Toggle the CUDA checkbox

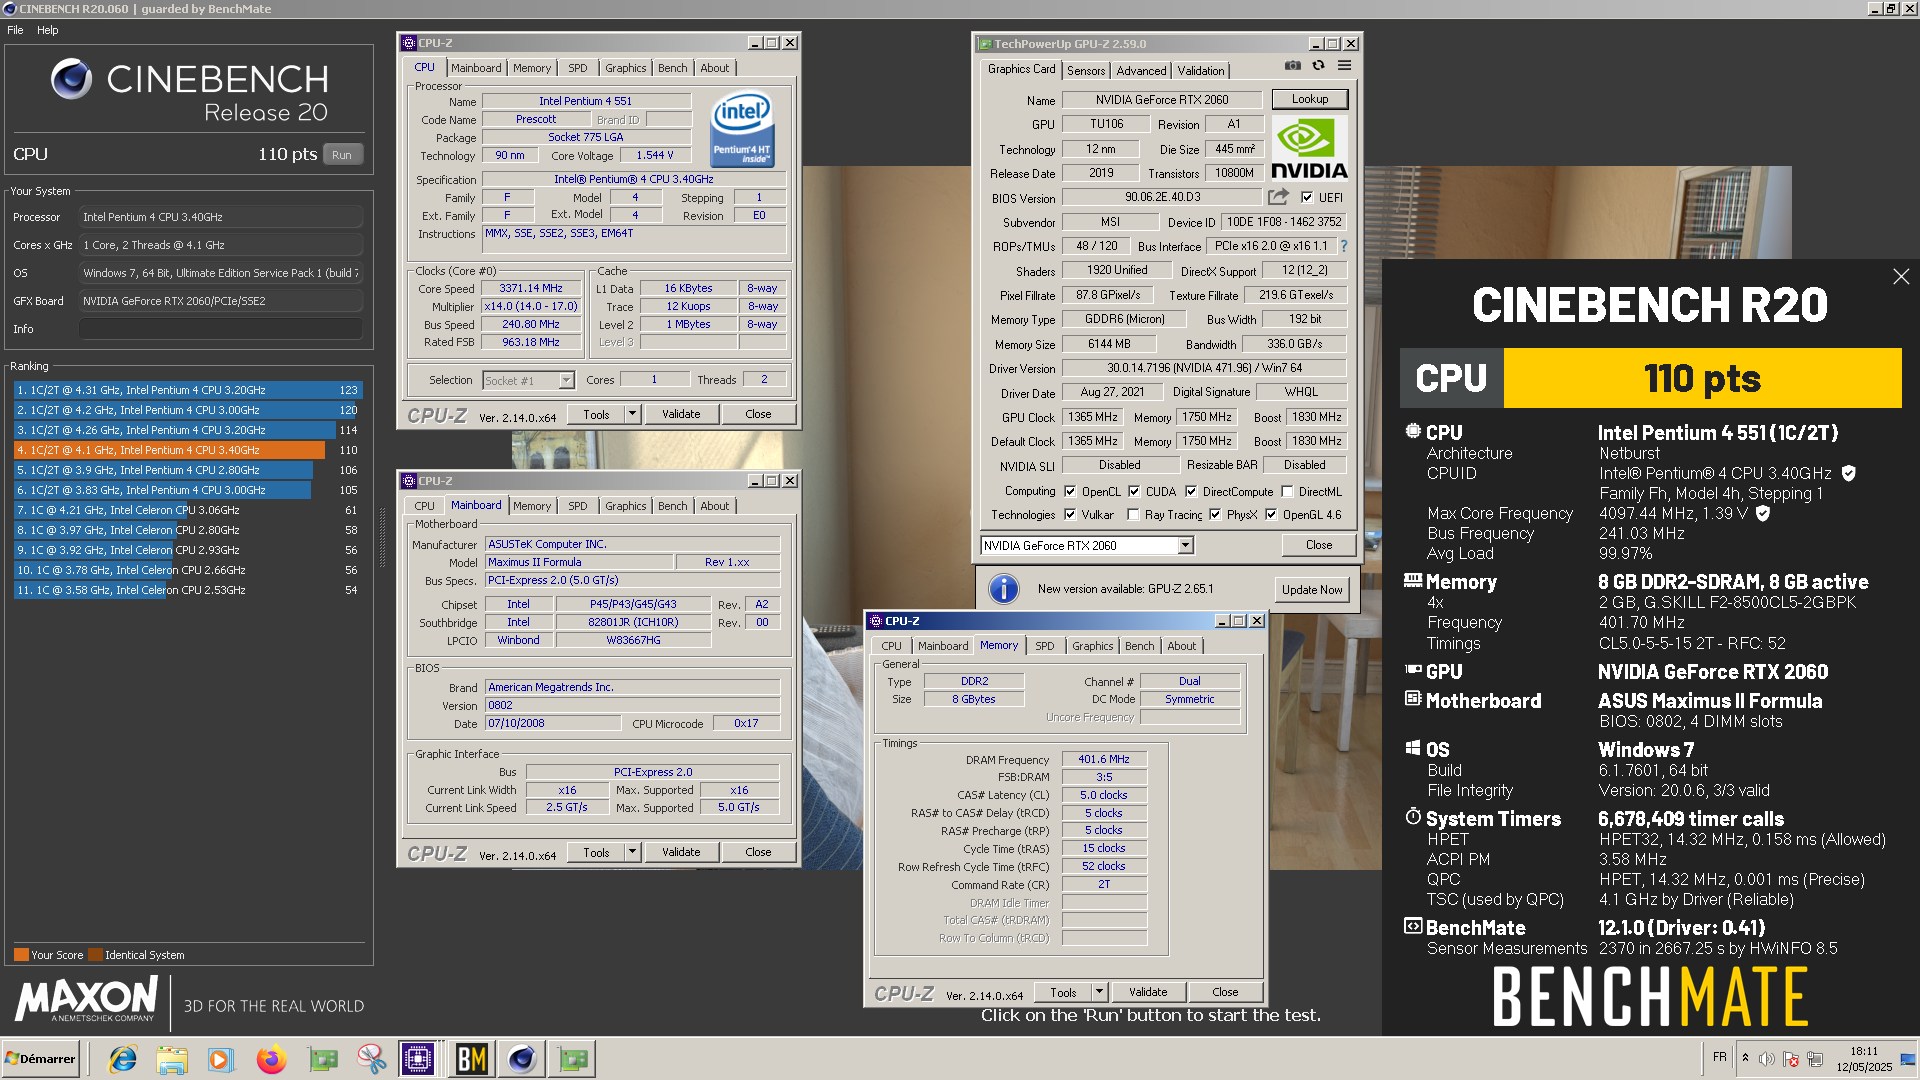(x=1134, y=491)
